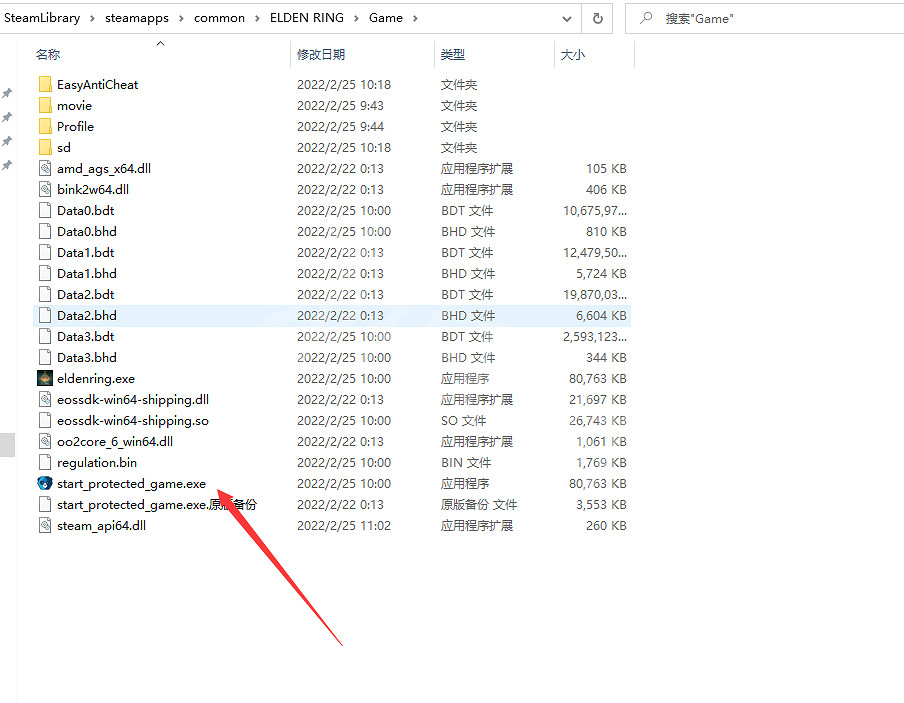Click the eldenring.exe application icon
This screenshot has width=904, height=703.
45,378
